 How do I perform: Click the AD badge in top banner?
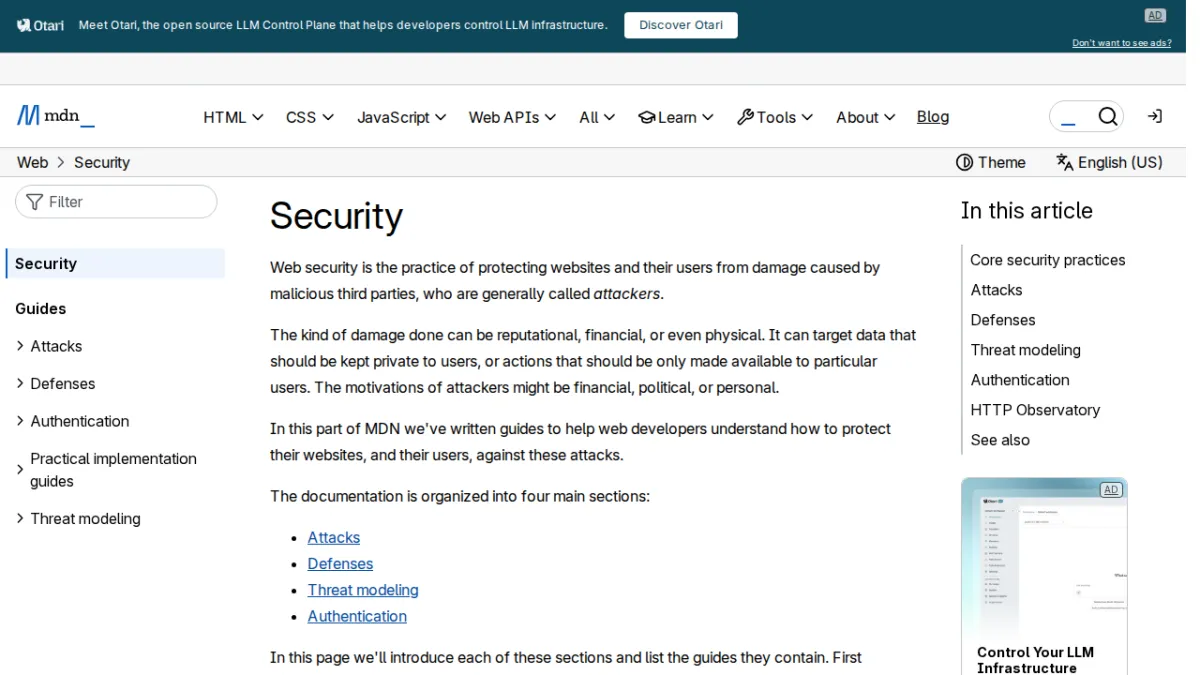click(x=1155, y=15)
